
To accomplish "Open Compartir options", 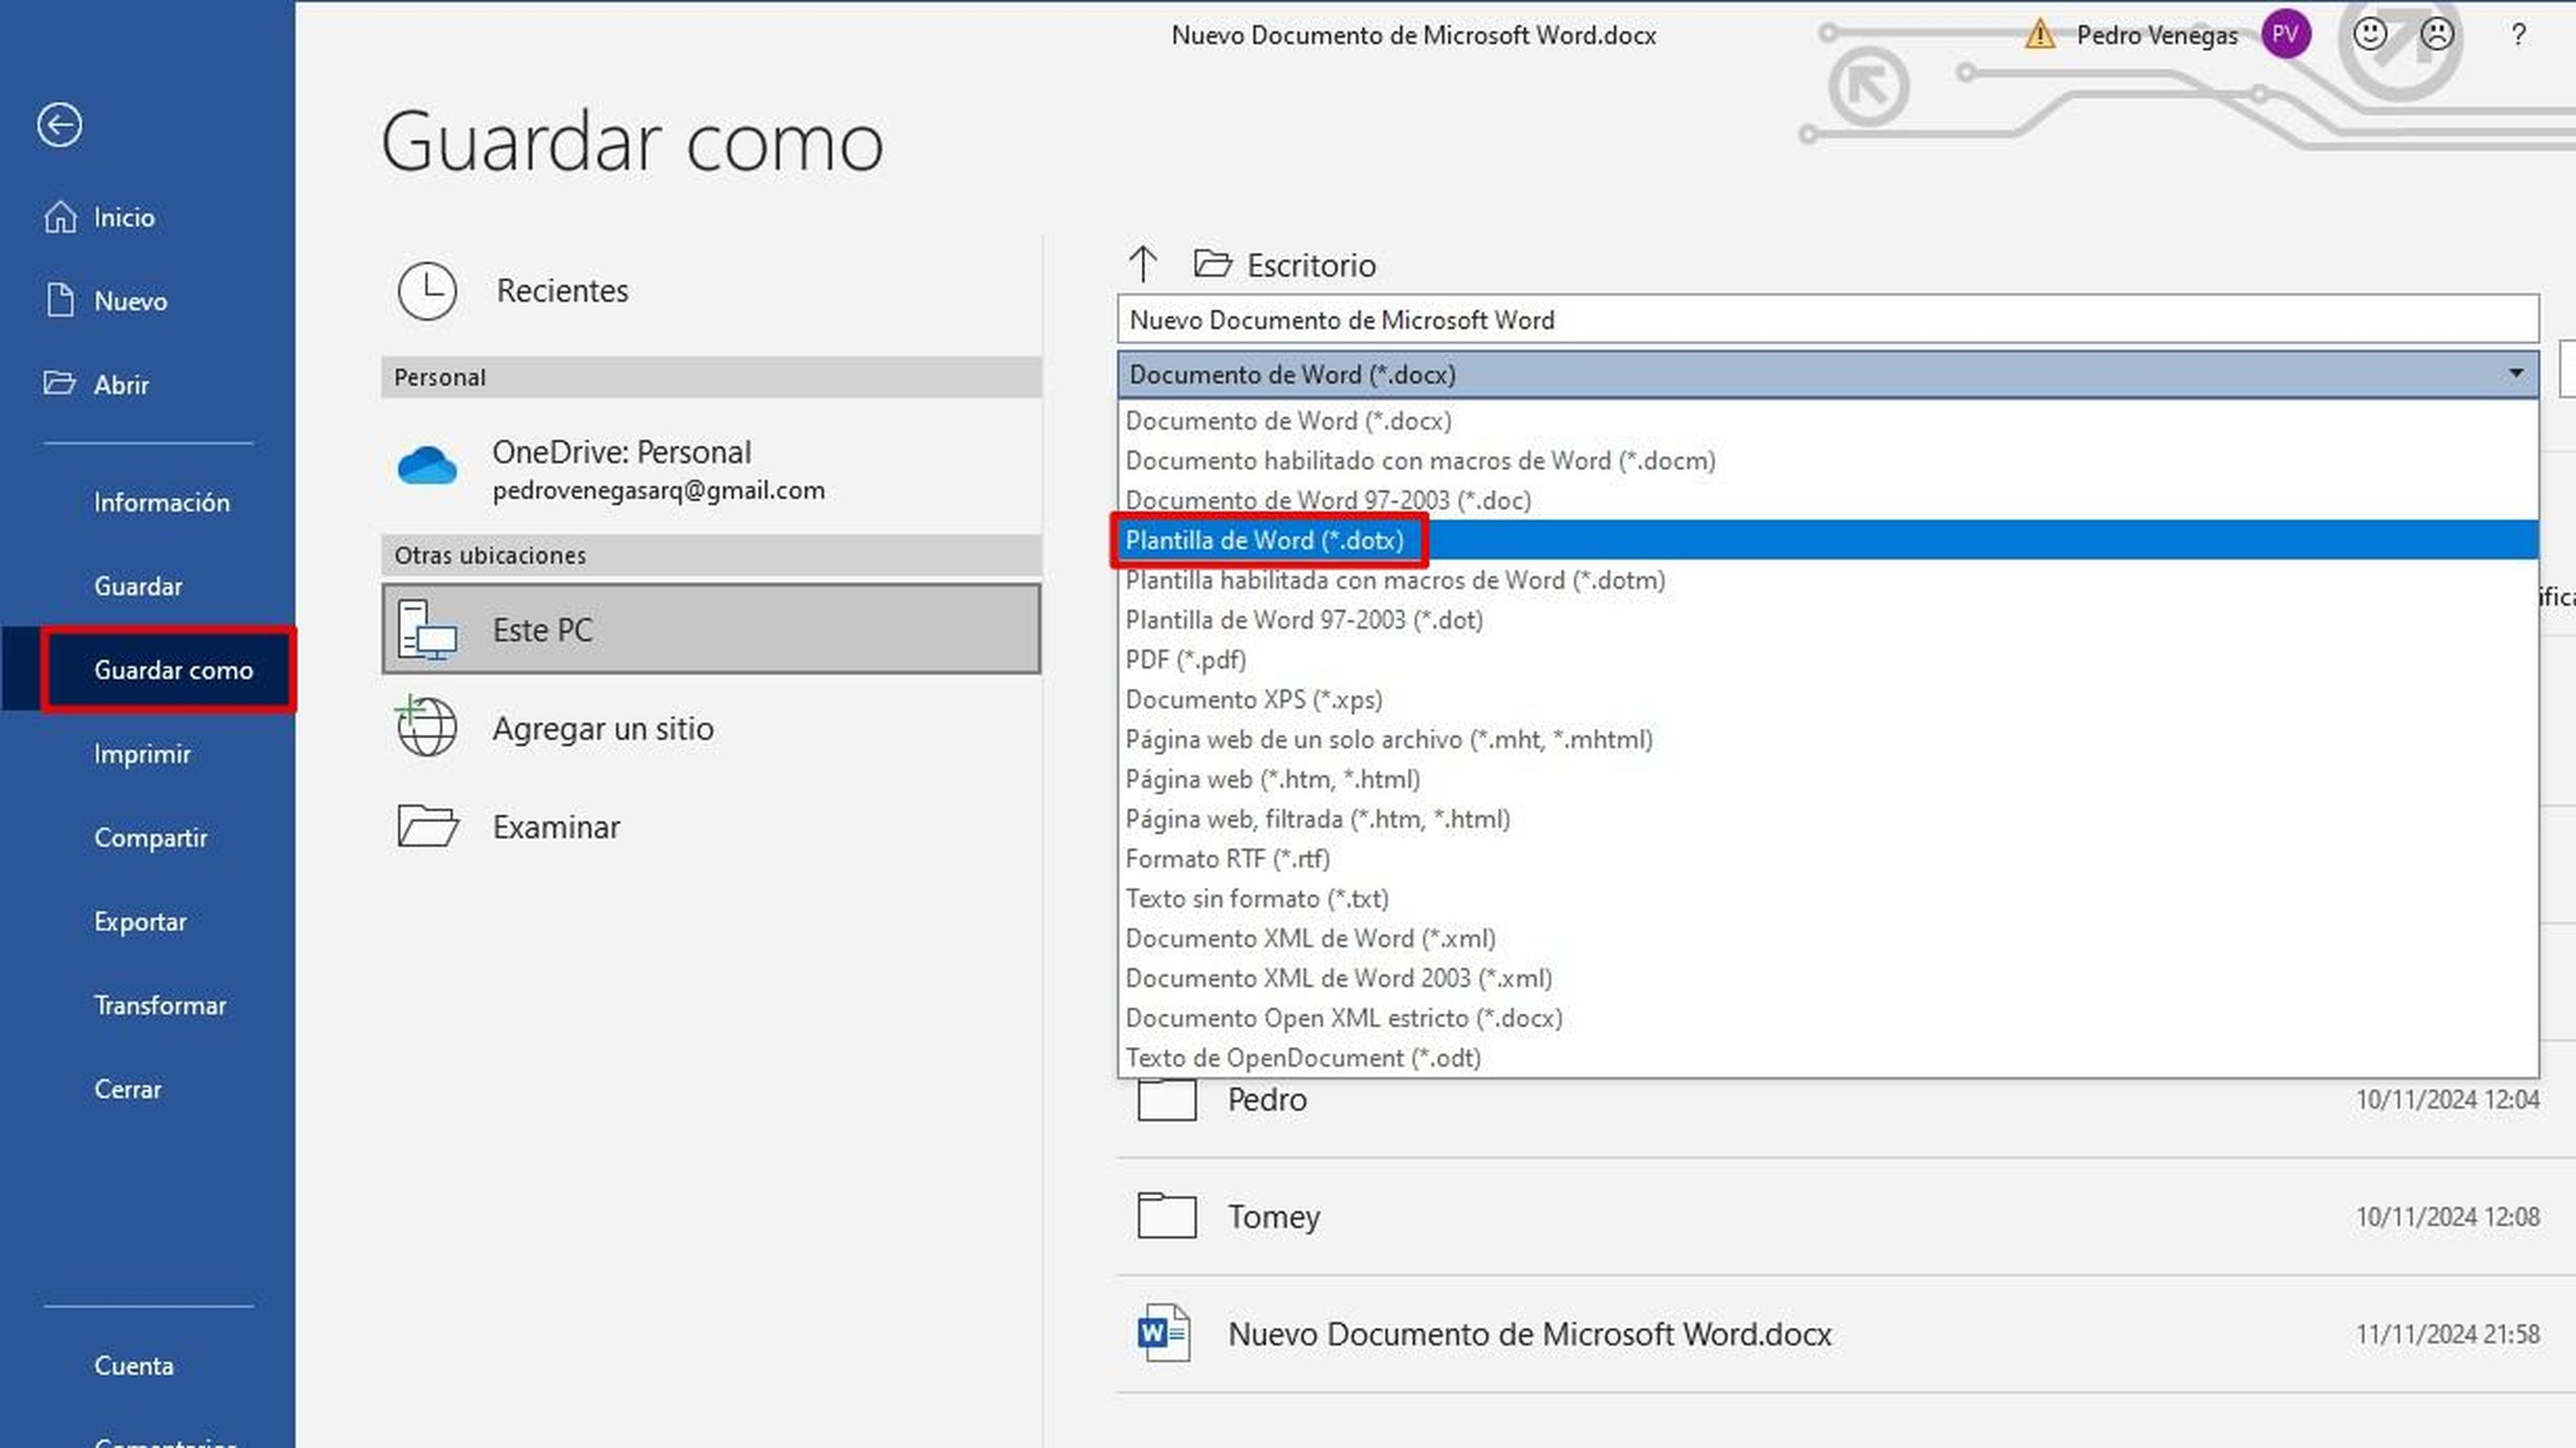I will (151, 838).
